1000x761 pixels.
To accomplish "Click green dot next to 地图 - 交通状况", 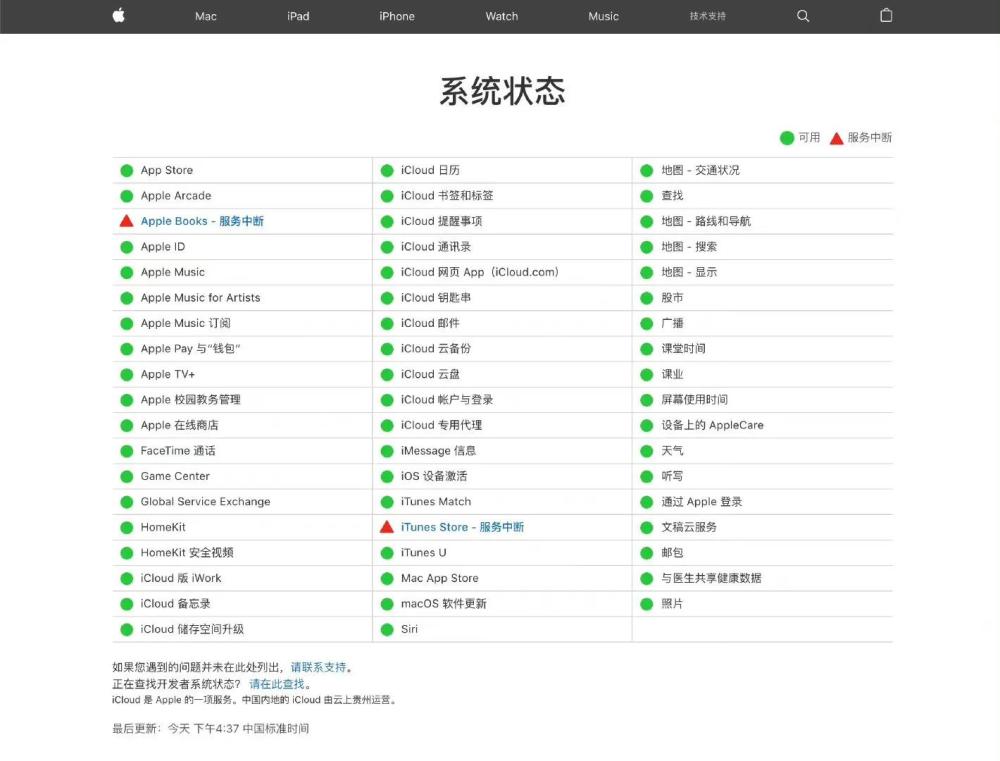I will tap(647, 170).
